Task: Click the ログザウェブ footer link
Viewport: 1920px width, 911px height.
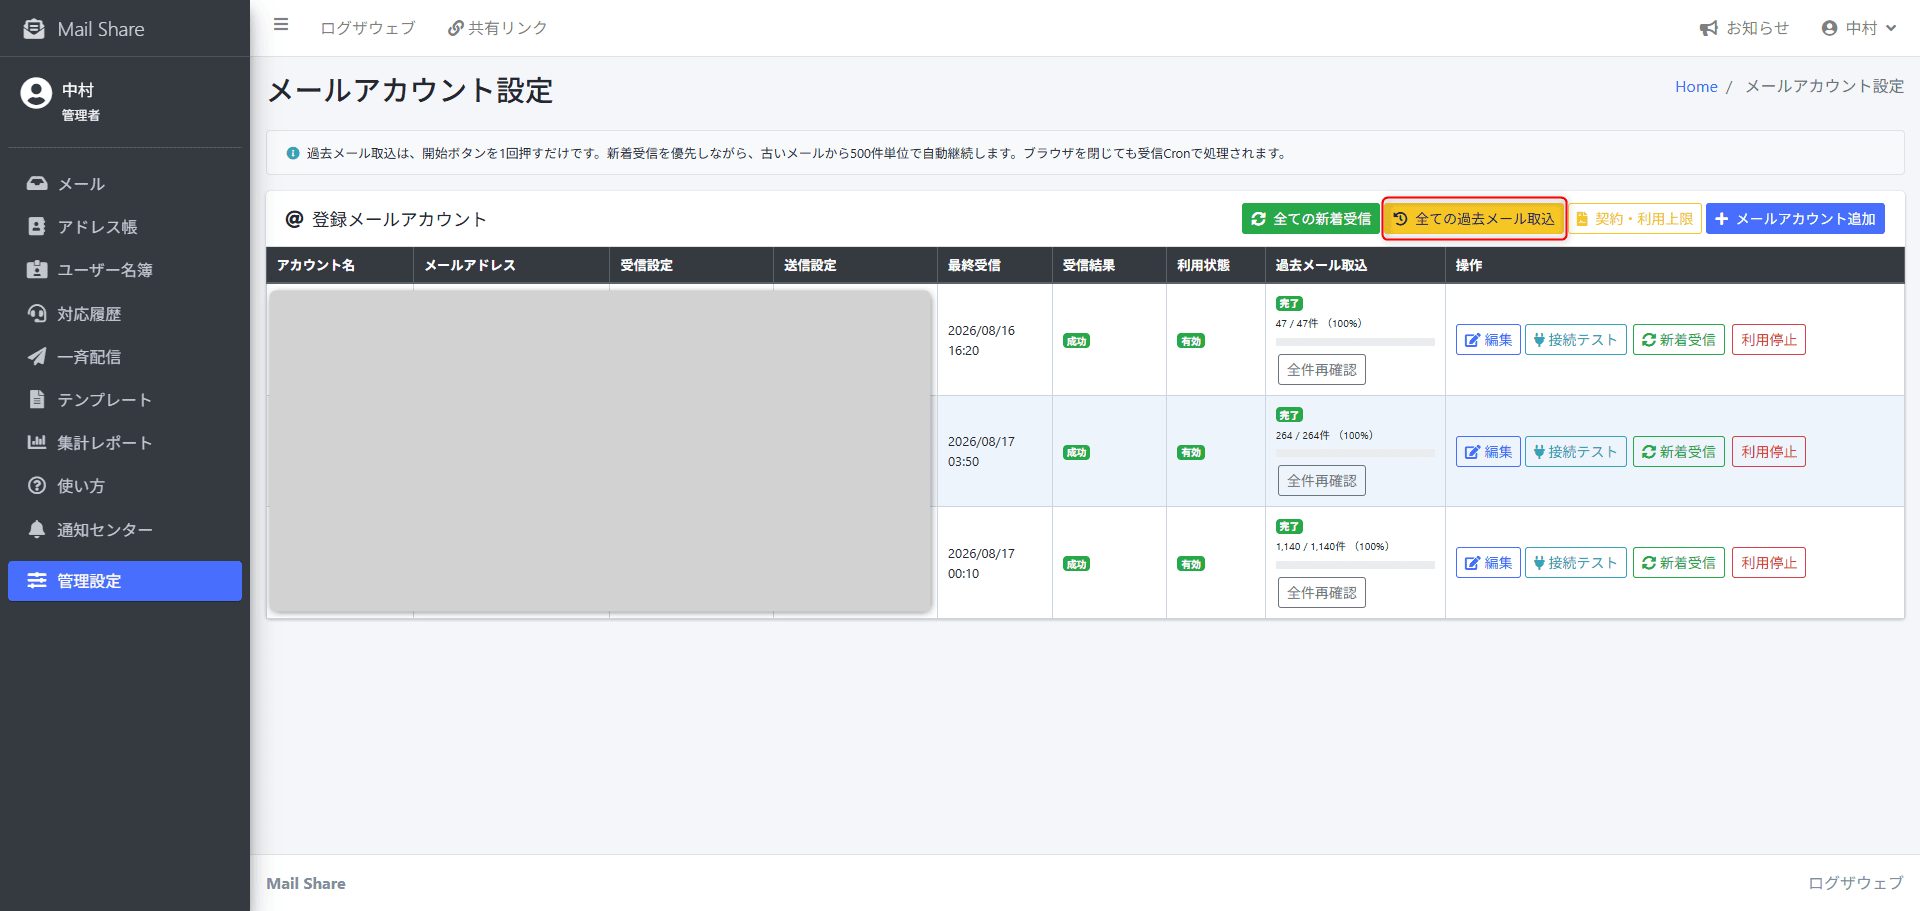Action: [x=1856, y=883]
